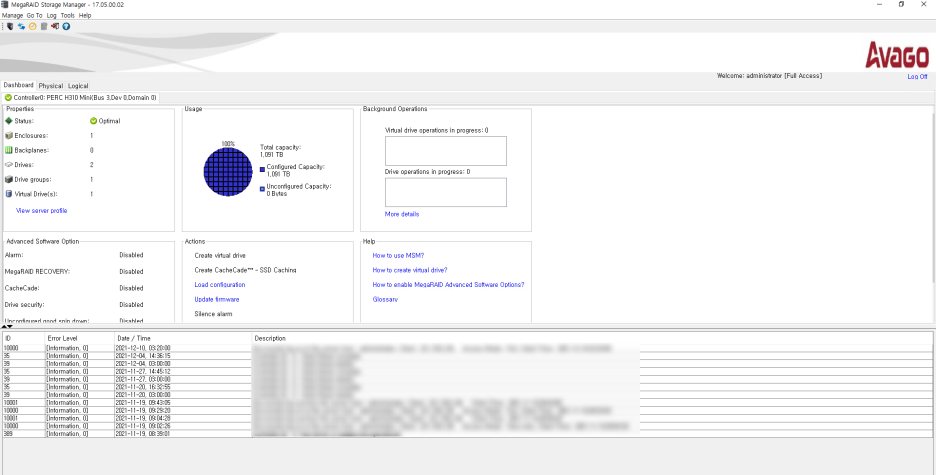Select log row dated 2021-11-20, 16:32:55
This screenshot has height=475, width=936.
[468, 387]
